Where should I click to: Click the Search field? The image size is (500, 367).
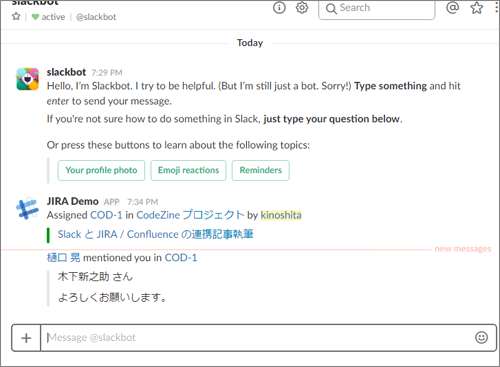click(x=377, y=9)
